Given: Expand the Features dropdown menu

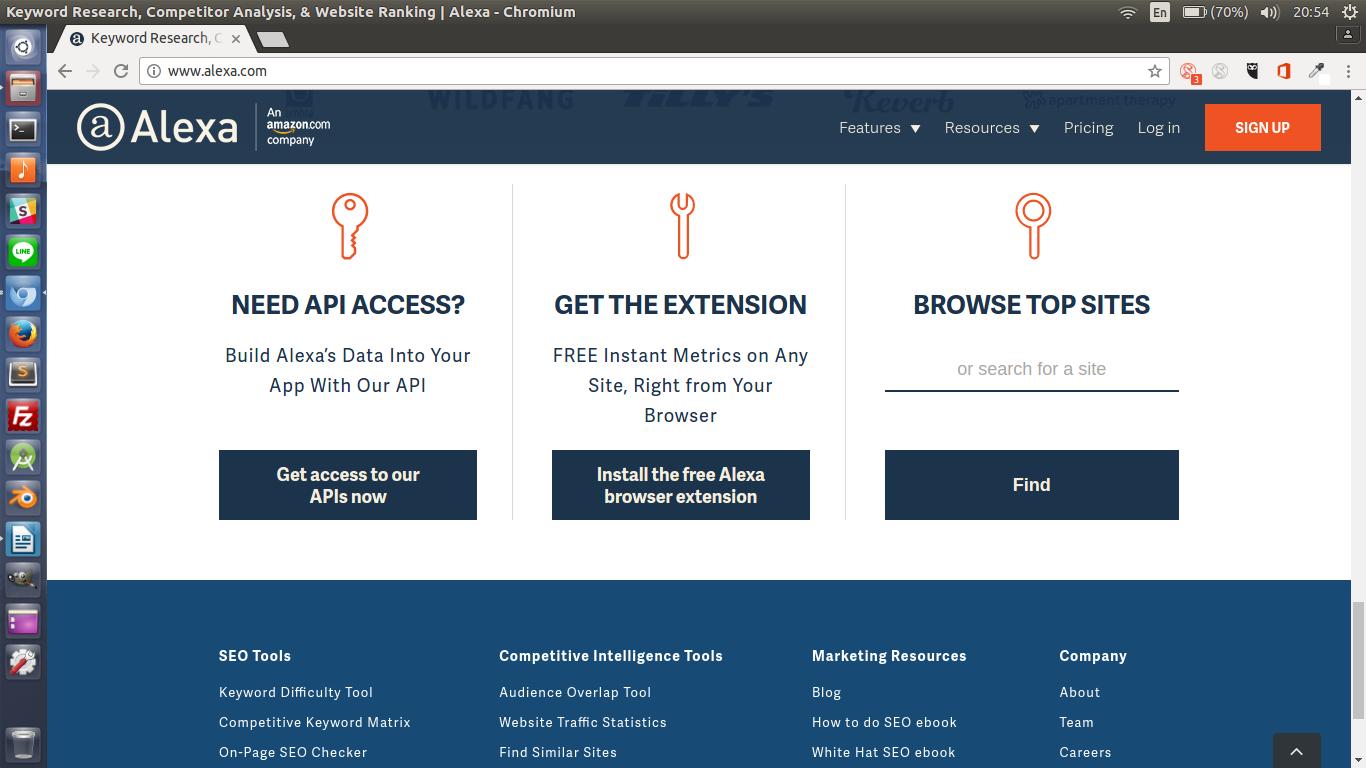Looking at the screenshot, I should tap(880, 128).
